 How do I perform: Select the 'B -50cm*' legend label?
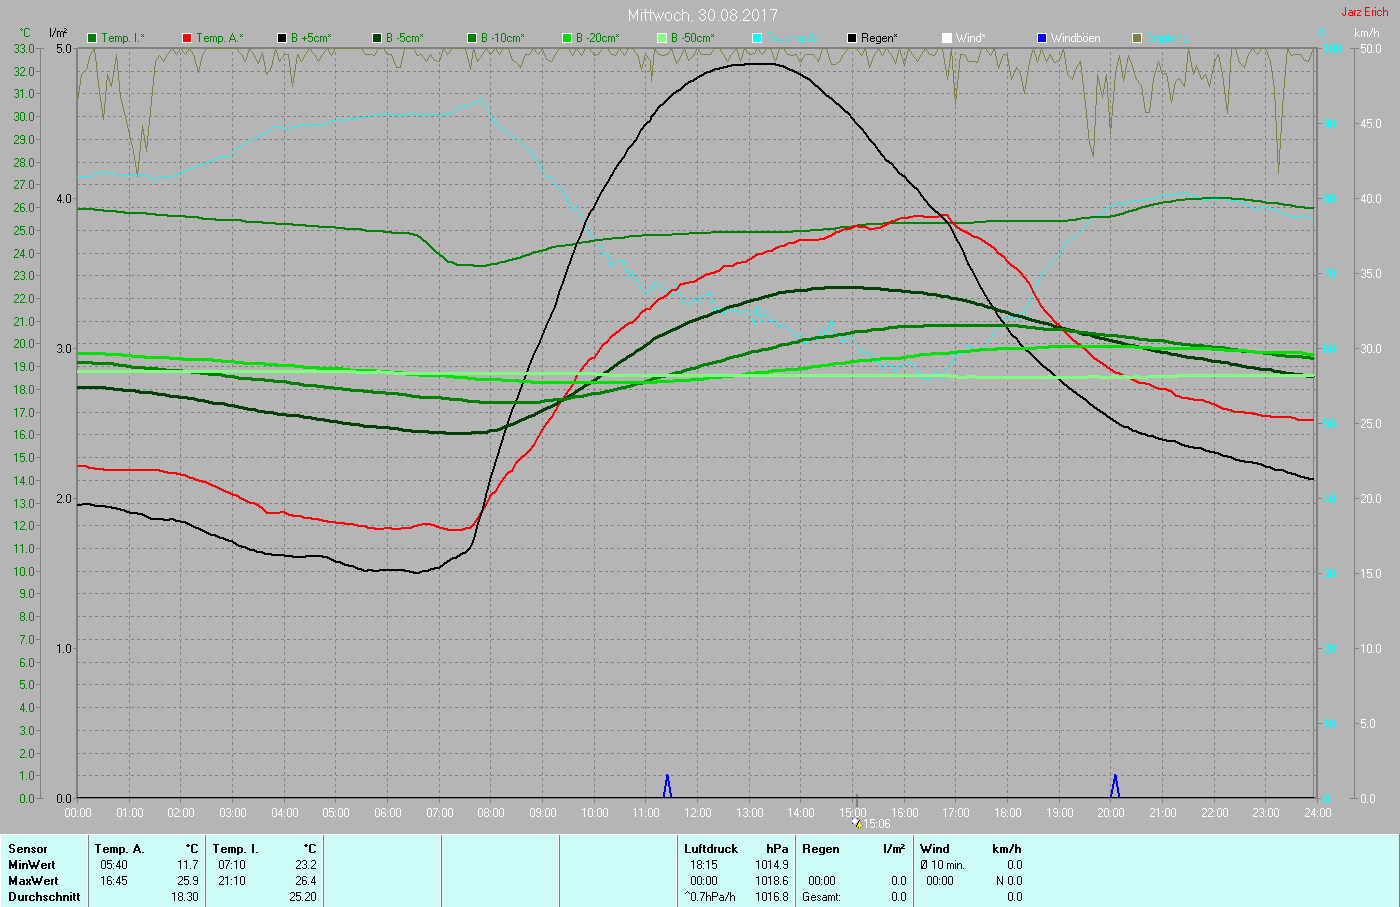pyautogui.click(x=693, y=38)
